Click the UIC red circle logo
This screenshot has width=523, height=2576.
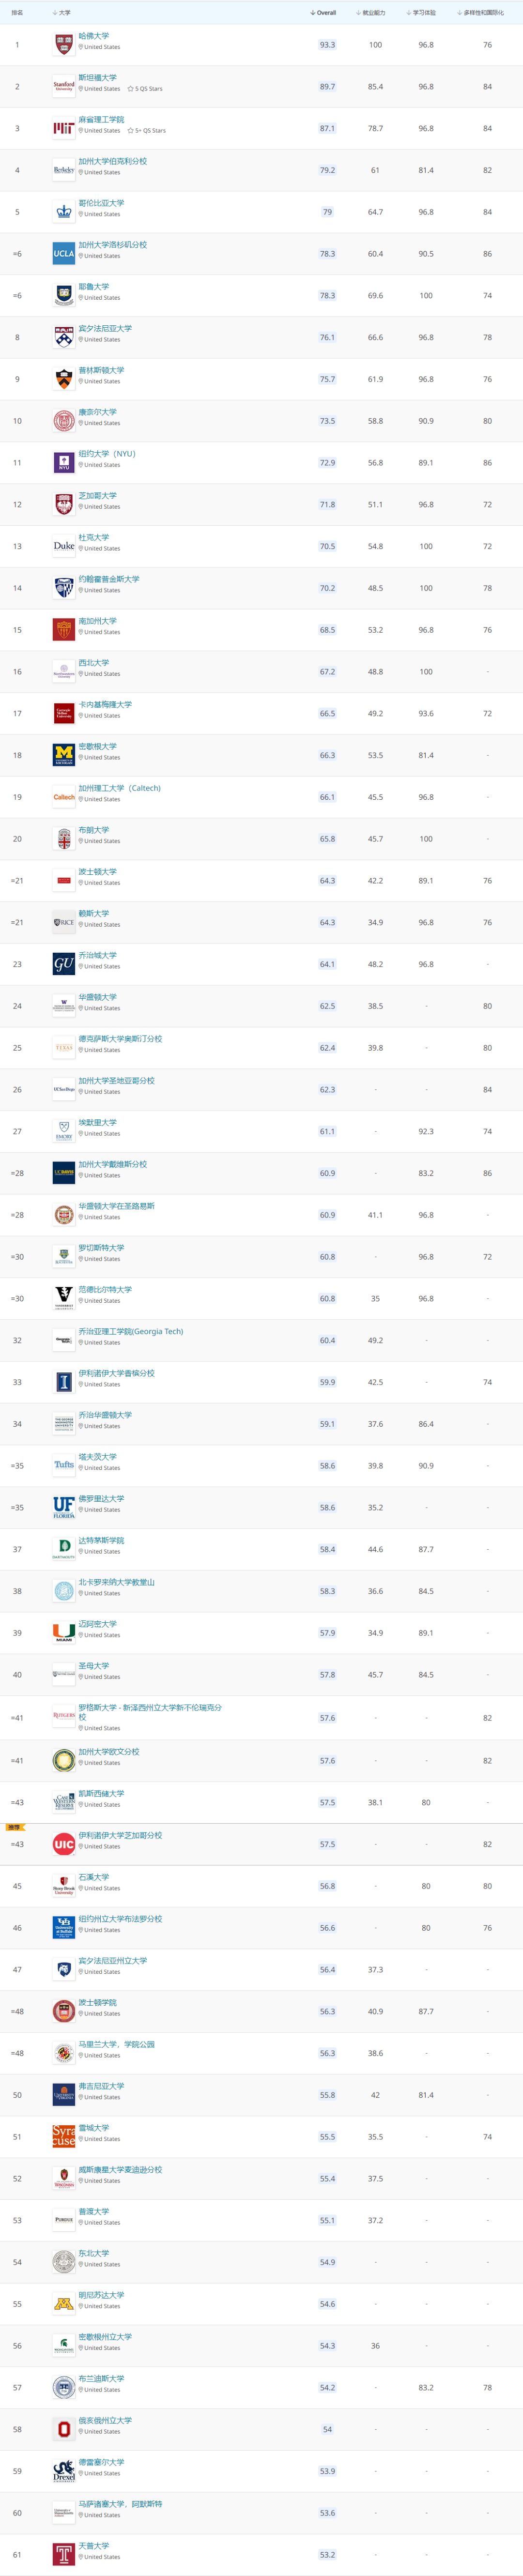tap(64, 1844)
